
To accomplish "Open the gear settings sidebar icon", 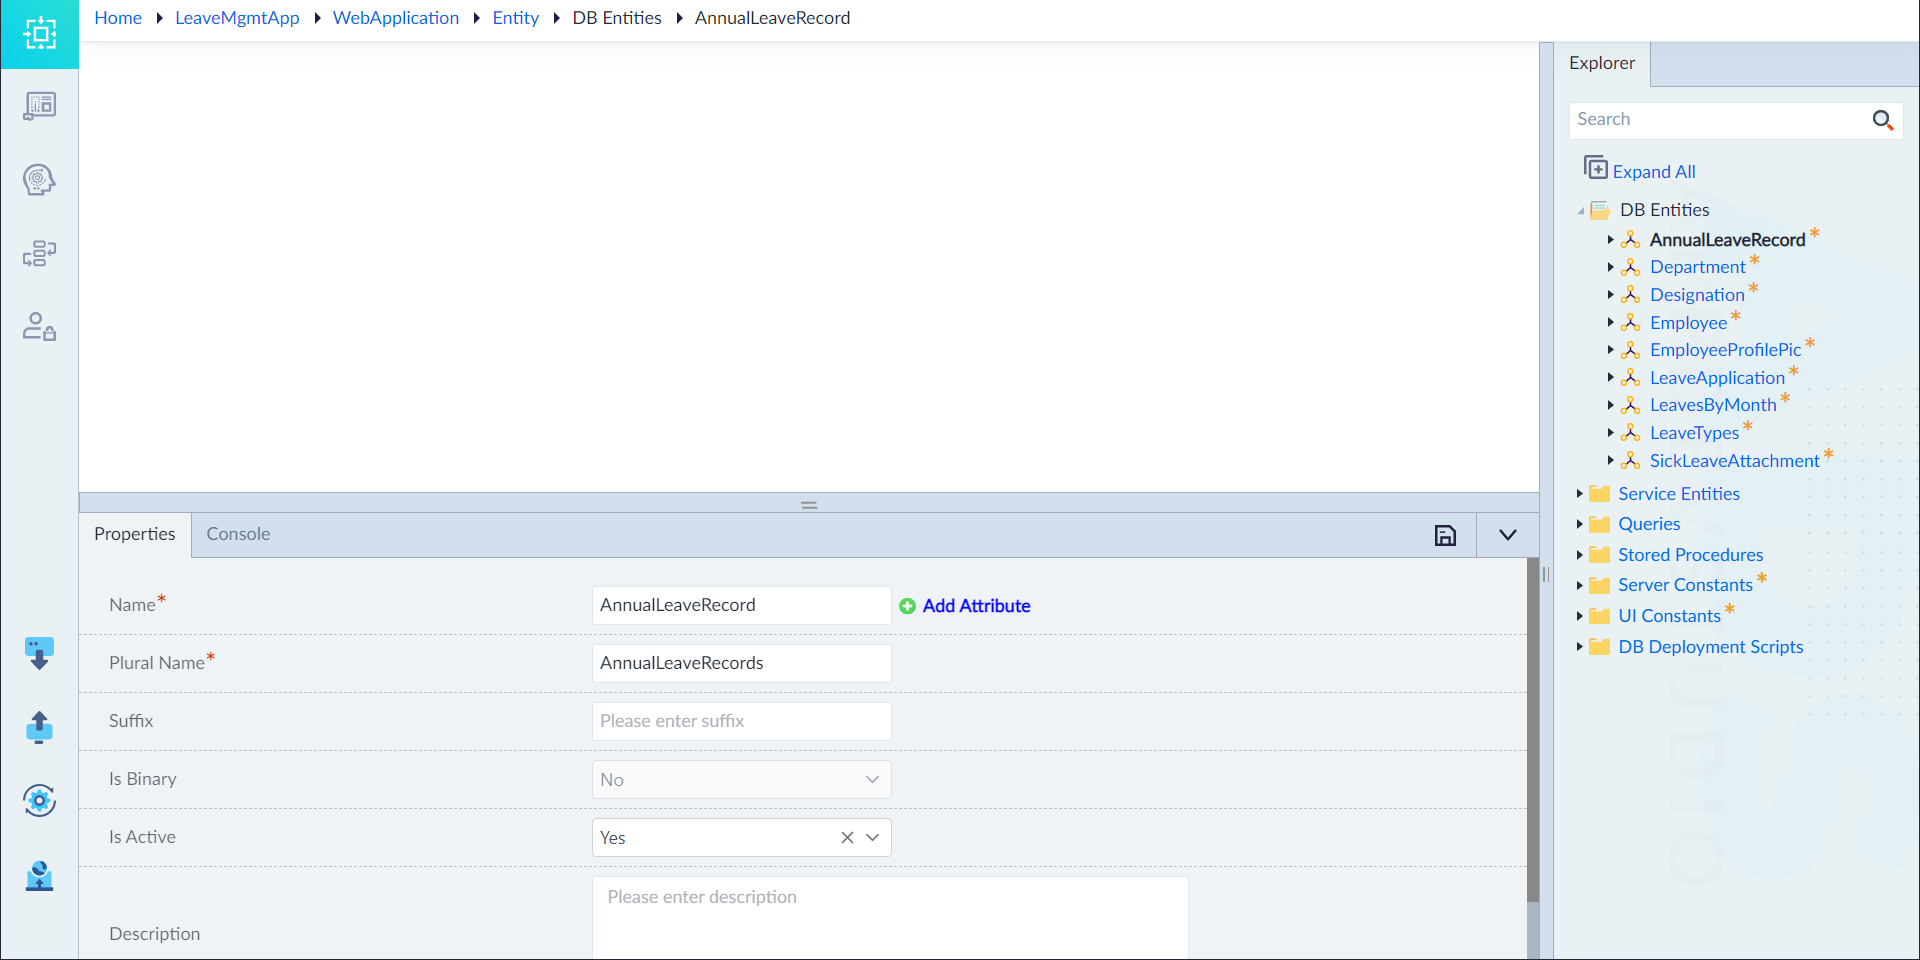I will [x=39, y=800].
